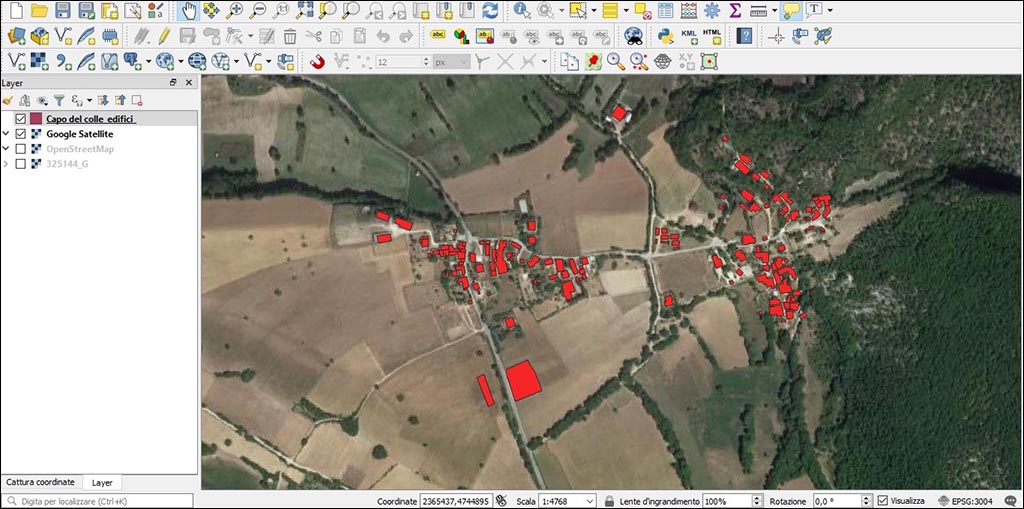1024x509 pixels.
Task: Click the Zoom In magnifier tool
Action: 235,10
